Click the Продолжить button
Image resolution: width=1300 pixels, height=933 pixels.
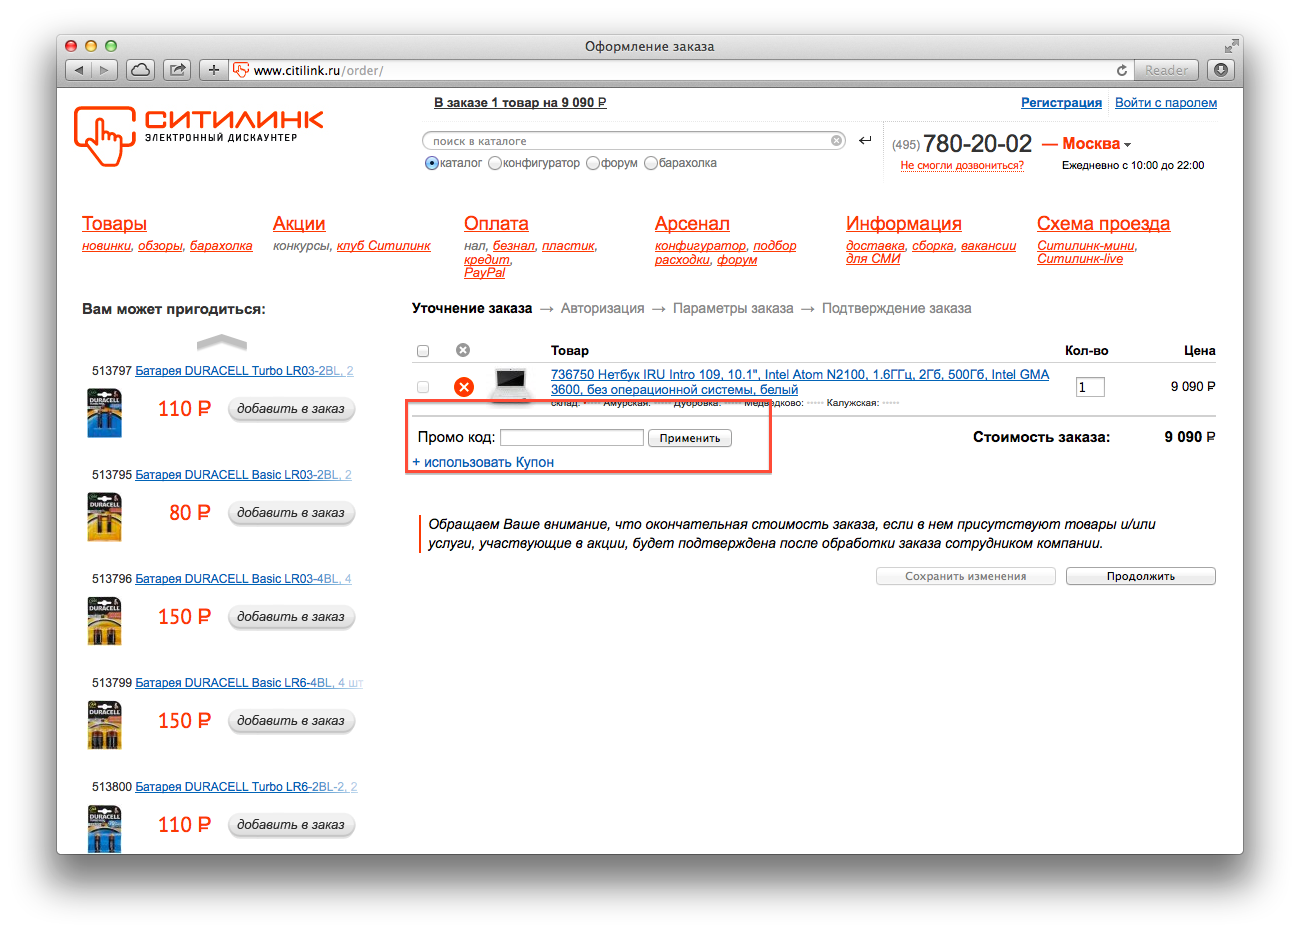pyautogui.click(x=1141, y=576)
